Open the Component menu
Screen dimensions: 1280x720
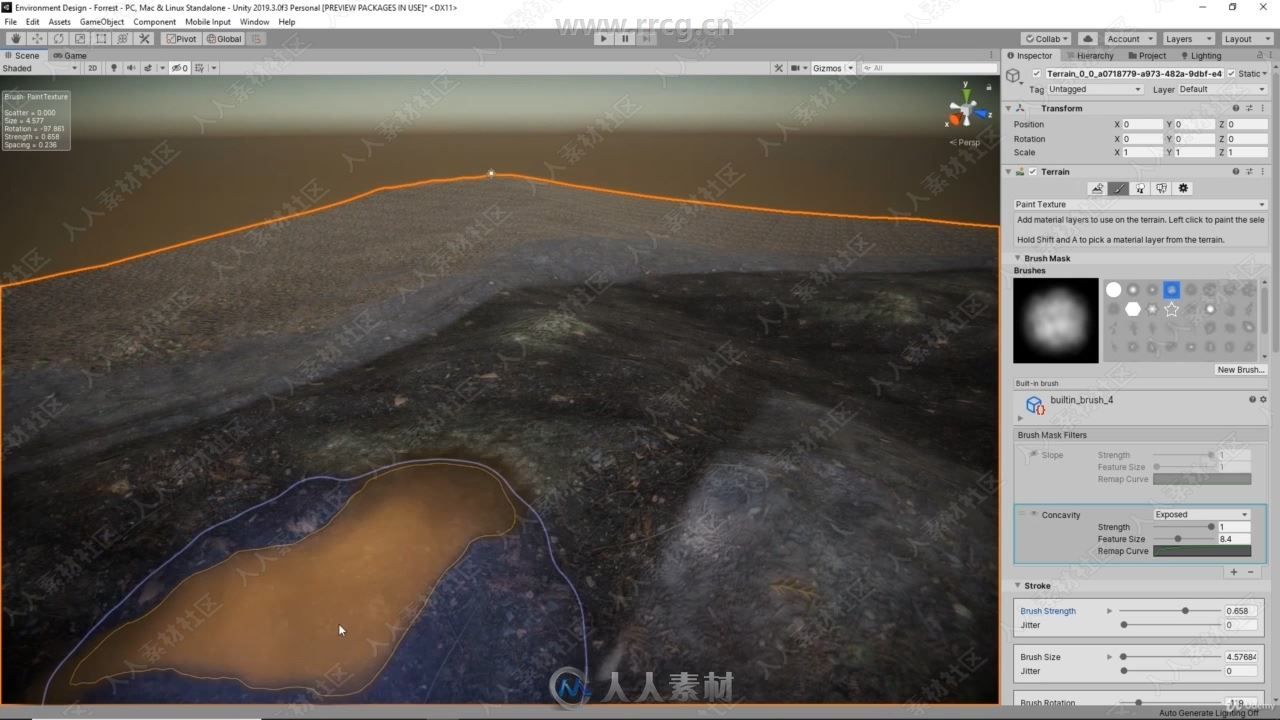[x=155, y=21]
